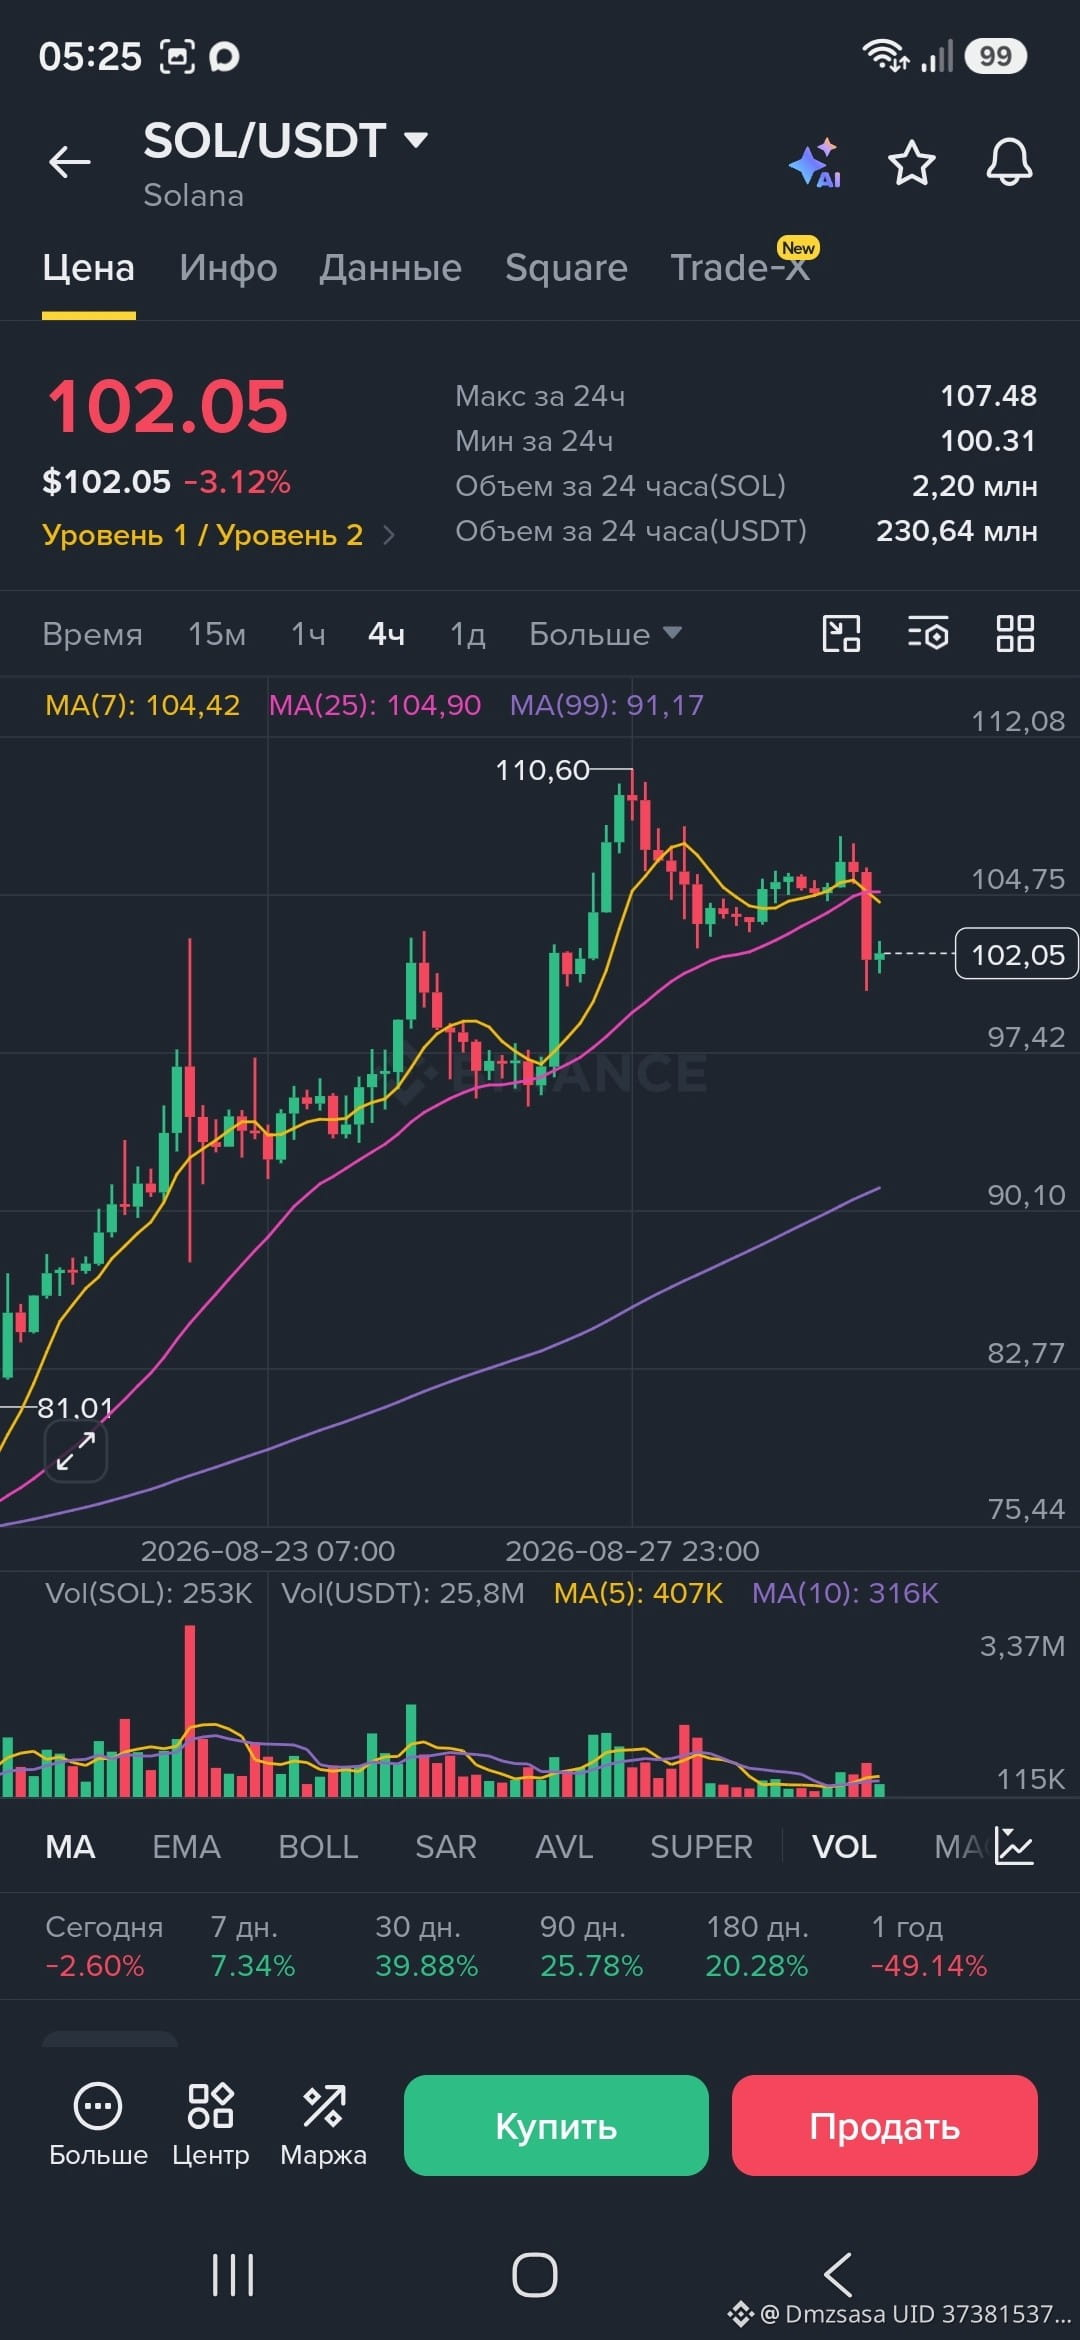Select the 1д timeframe

[x=468, y=634]
